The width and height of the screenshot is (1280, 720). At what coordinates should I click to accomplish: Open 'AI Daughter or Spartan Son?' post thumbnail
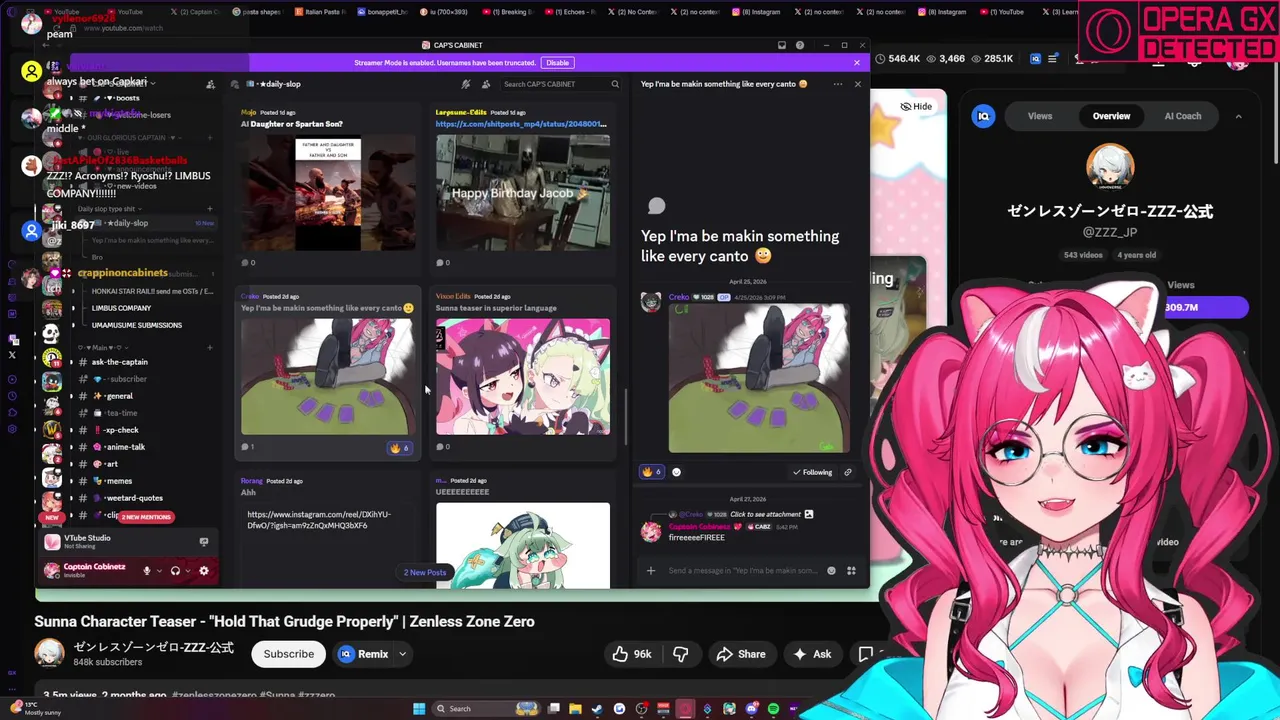click(328, 194)
